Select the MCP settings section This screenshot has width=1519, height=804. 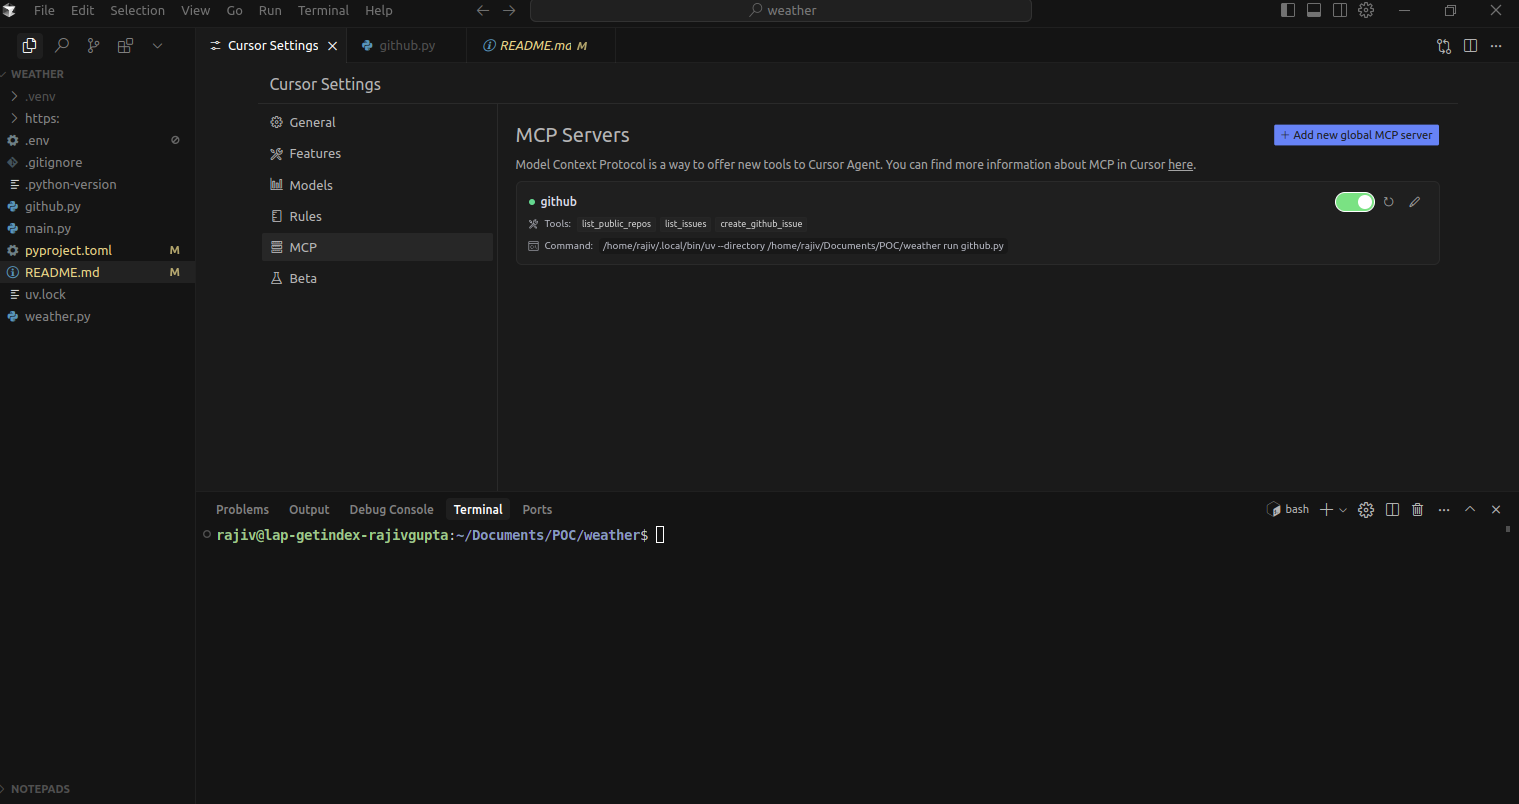(x=377, y=247)
